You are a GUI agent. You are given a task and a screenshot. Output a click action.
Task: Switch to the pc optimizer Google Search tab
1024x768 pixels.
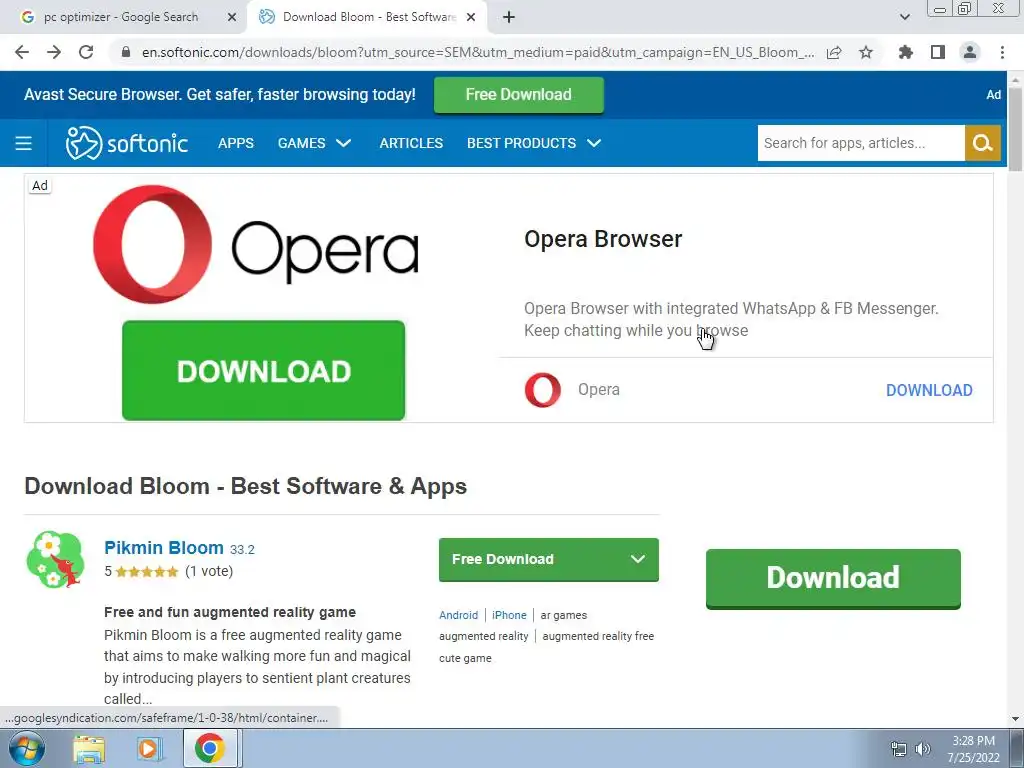pos(121,17)
